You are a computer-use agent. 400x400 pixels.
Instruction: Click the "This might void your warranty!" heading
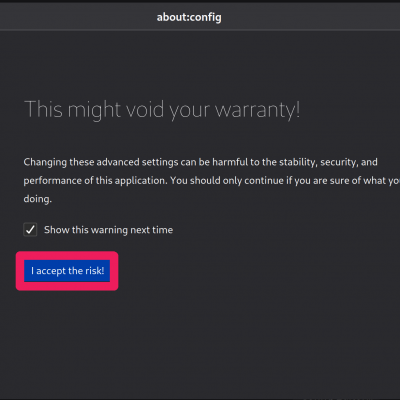(162, 110)
